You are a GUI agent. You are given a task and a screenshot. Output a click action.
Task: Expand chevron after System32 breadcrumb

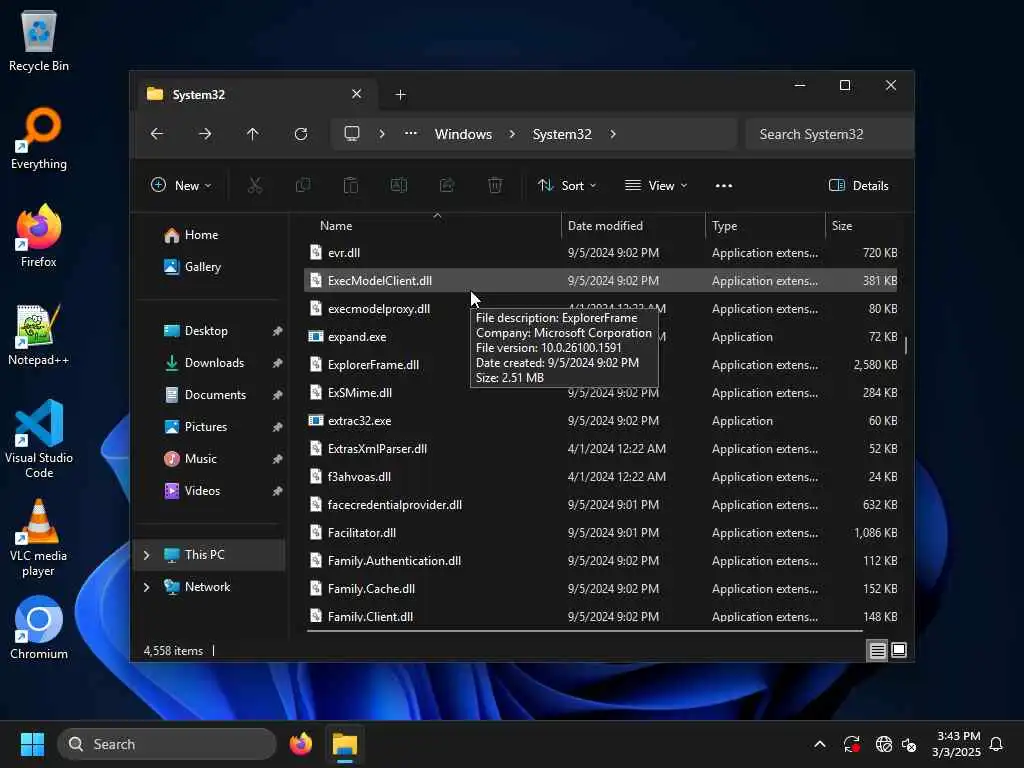(613, 134)
